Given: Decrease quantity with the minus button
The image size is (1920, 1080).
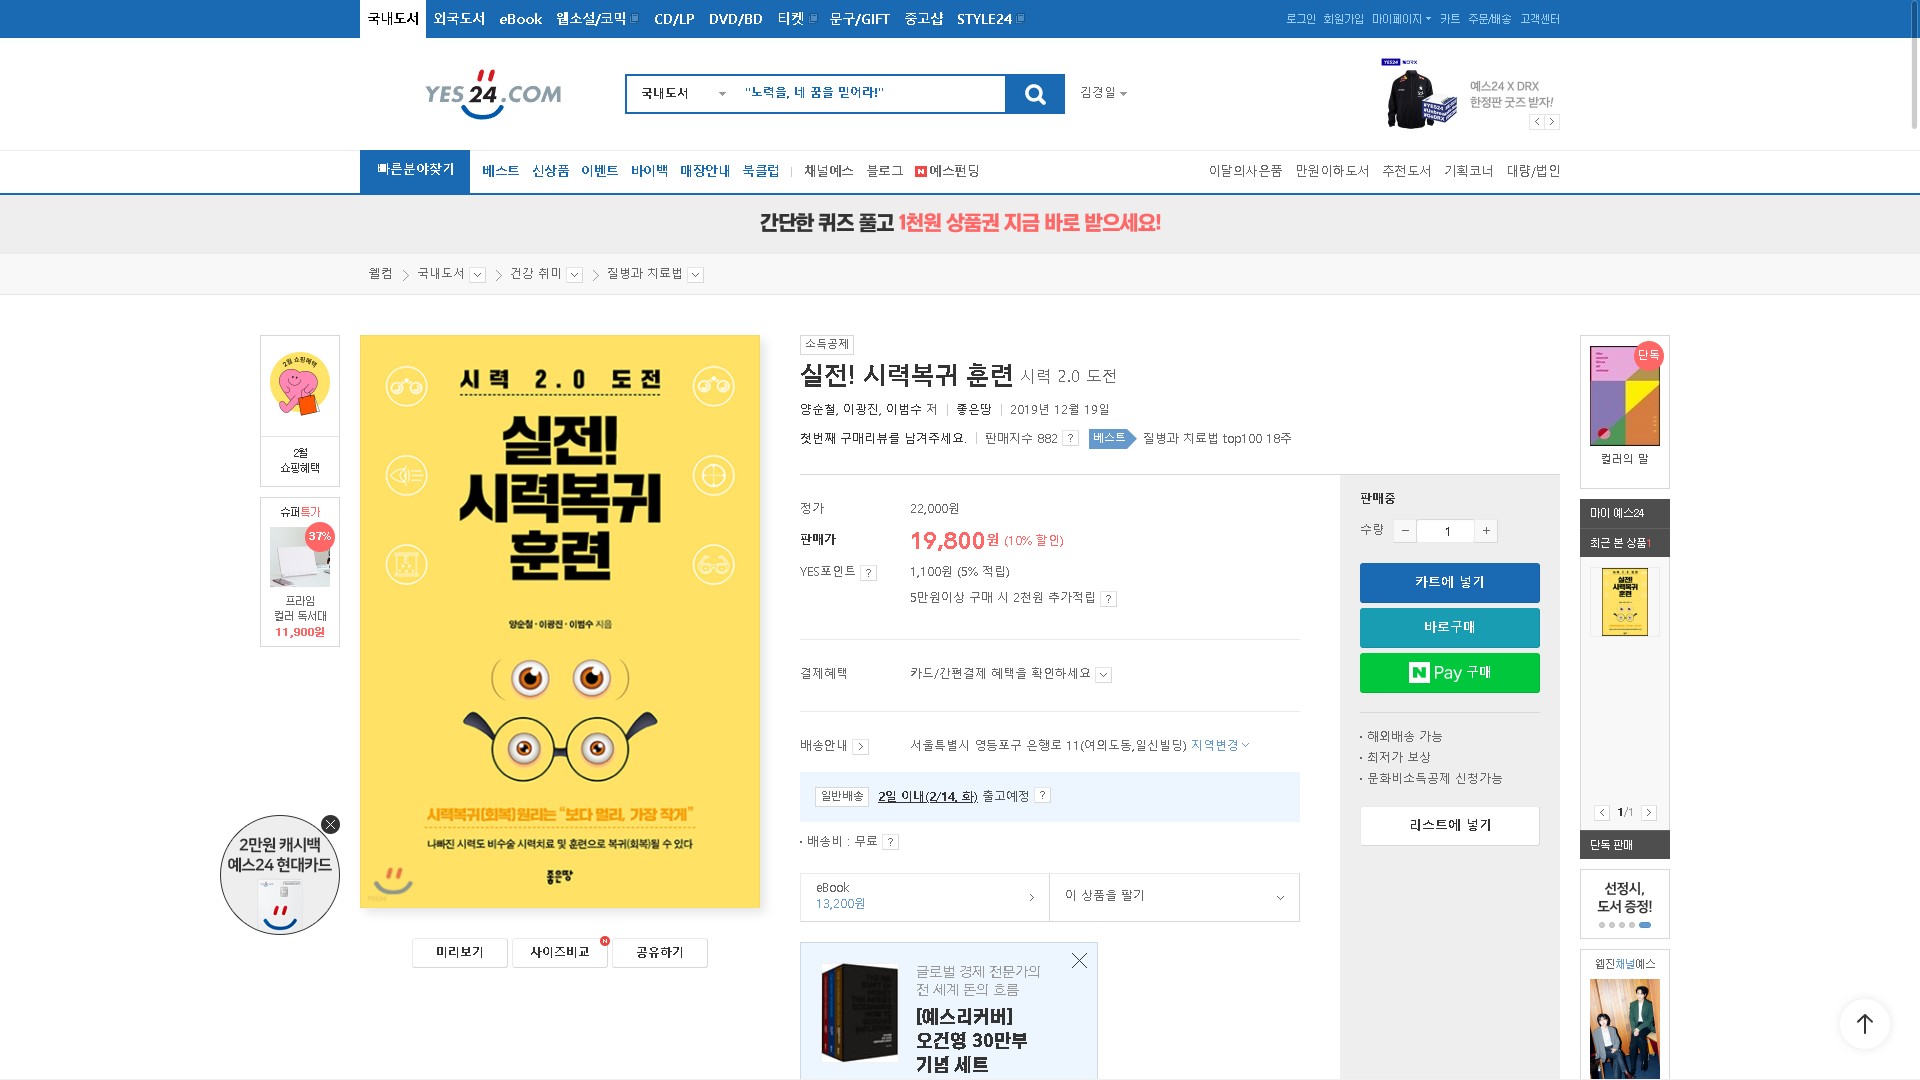Looking at the screenshot, I should coord(1405,531).
